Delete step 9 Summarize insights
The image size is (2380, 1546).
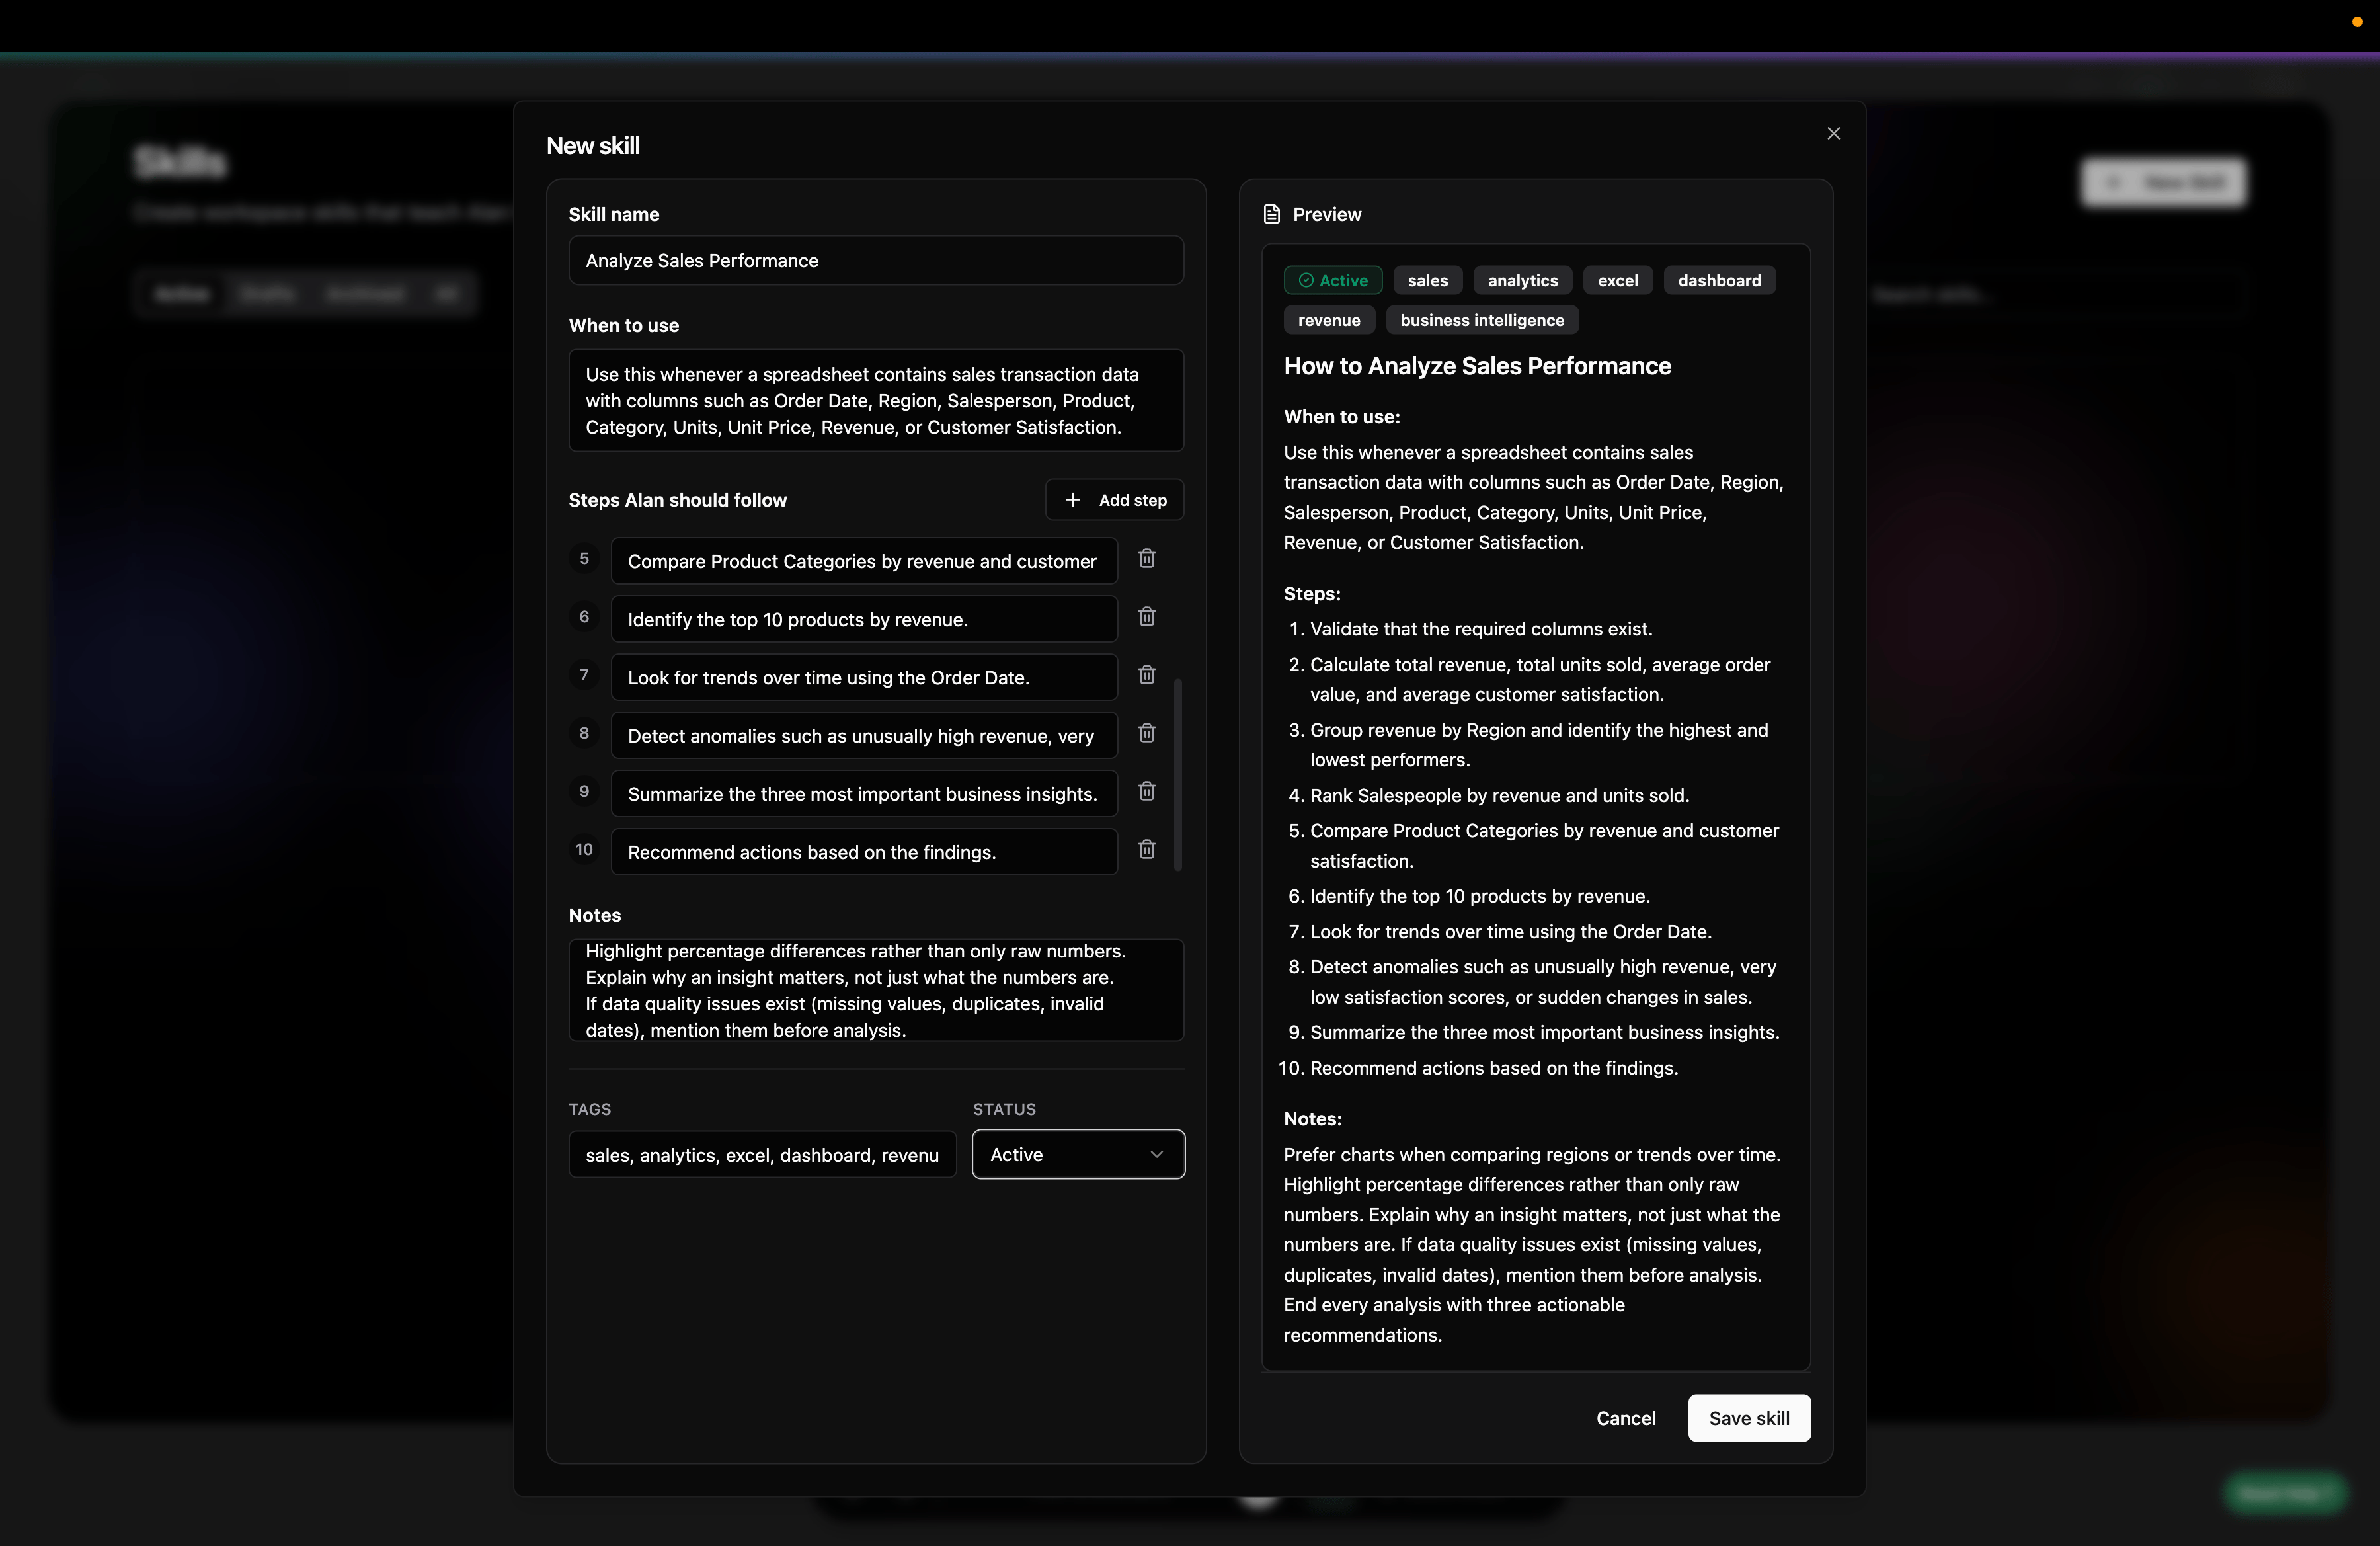tap(1147, 791)
